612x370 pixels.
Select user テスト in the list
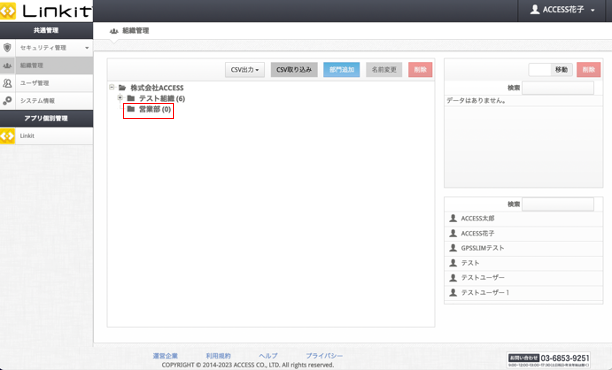click(523, 263)
